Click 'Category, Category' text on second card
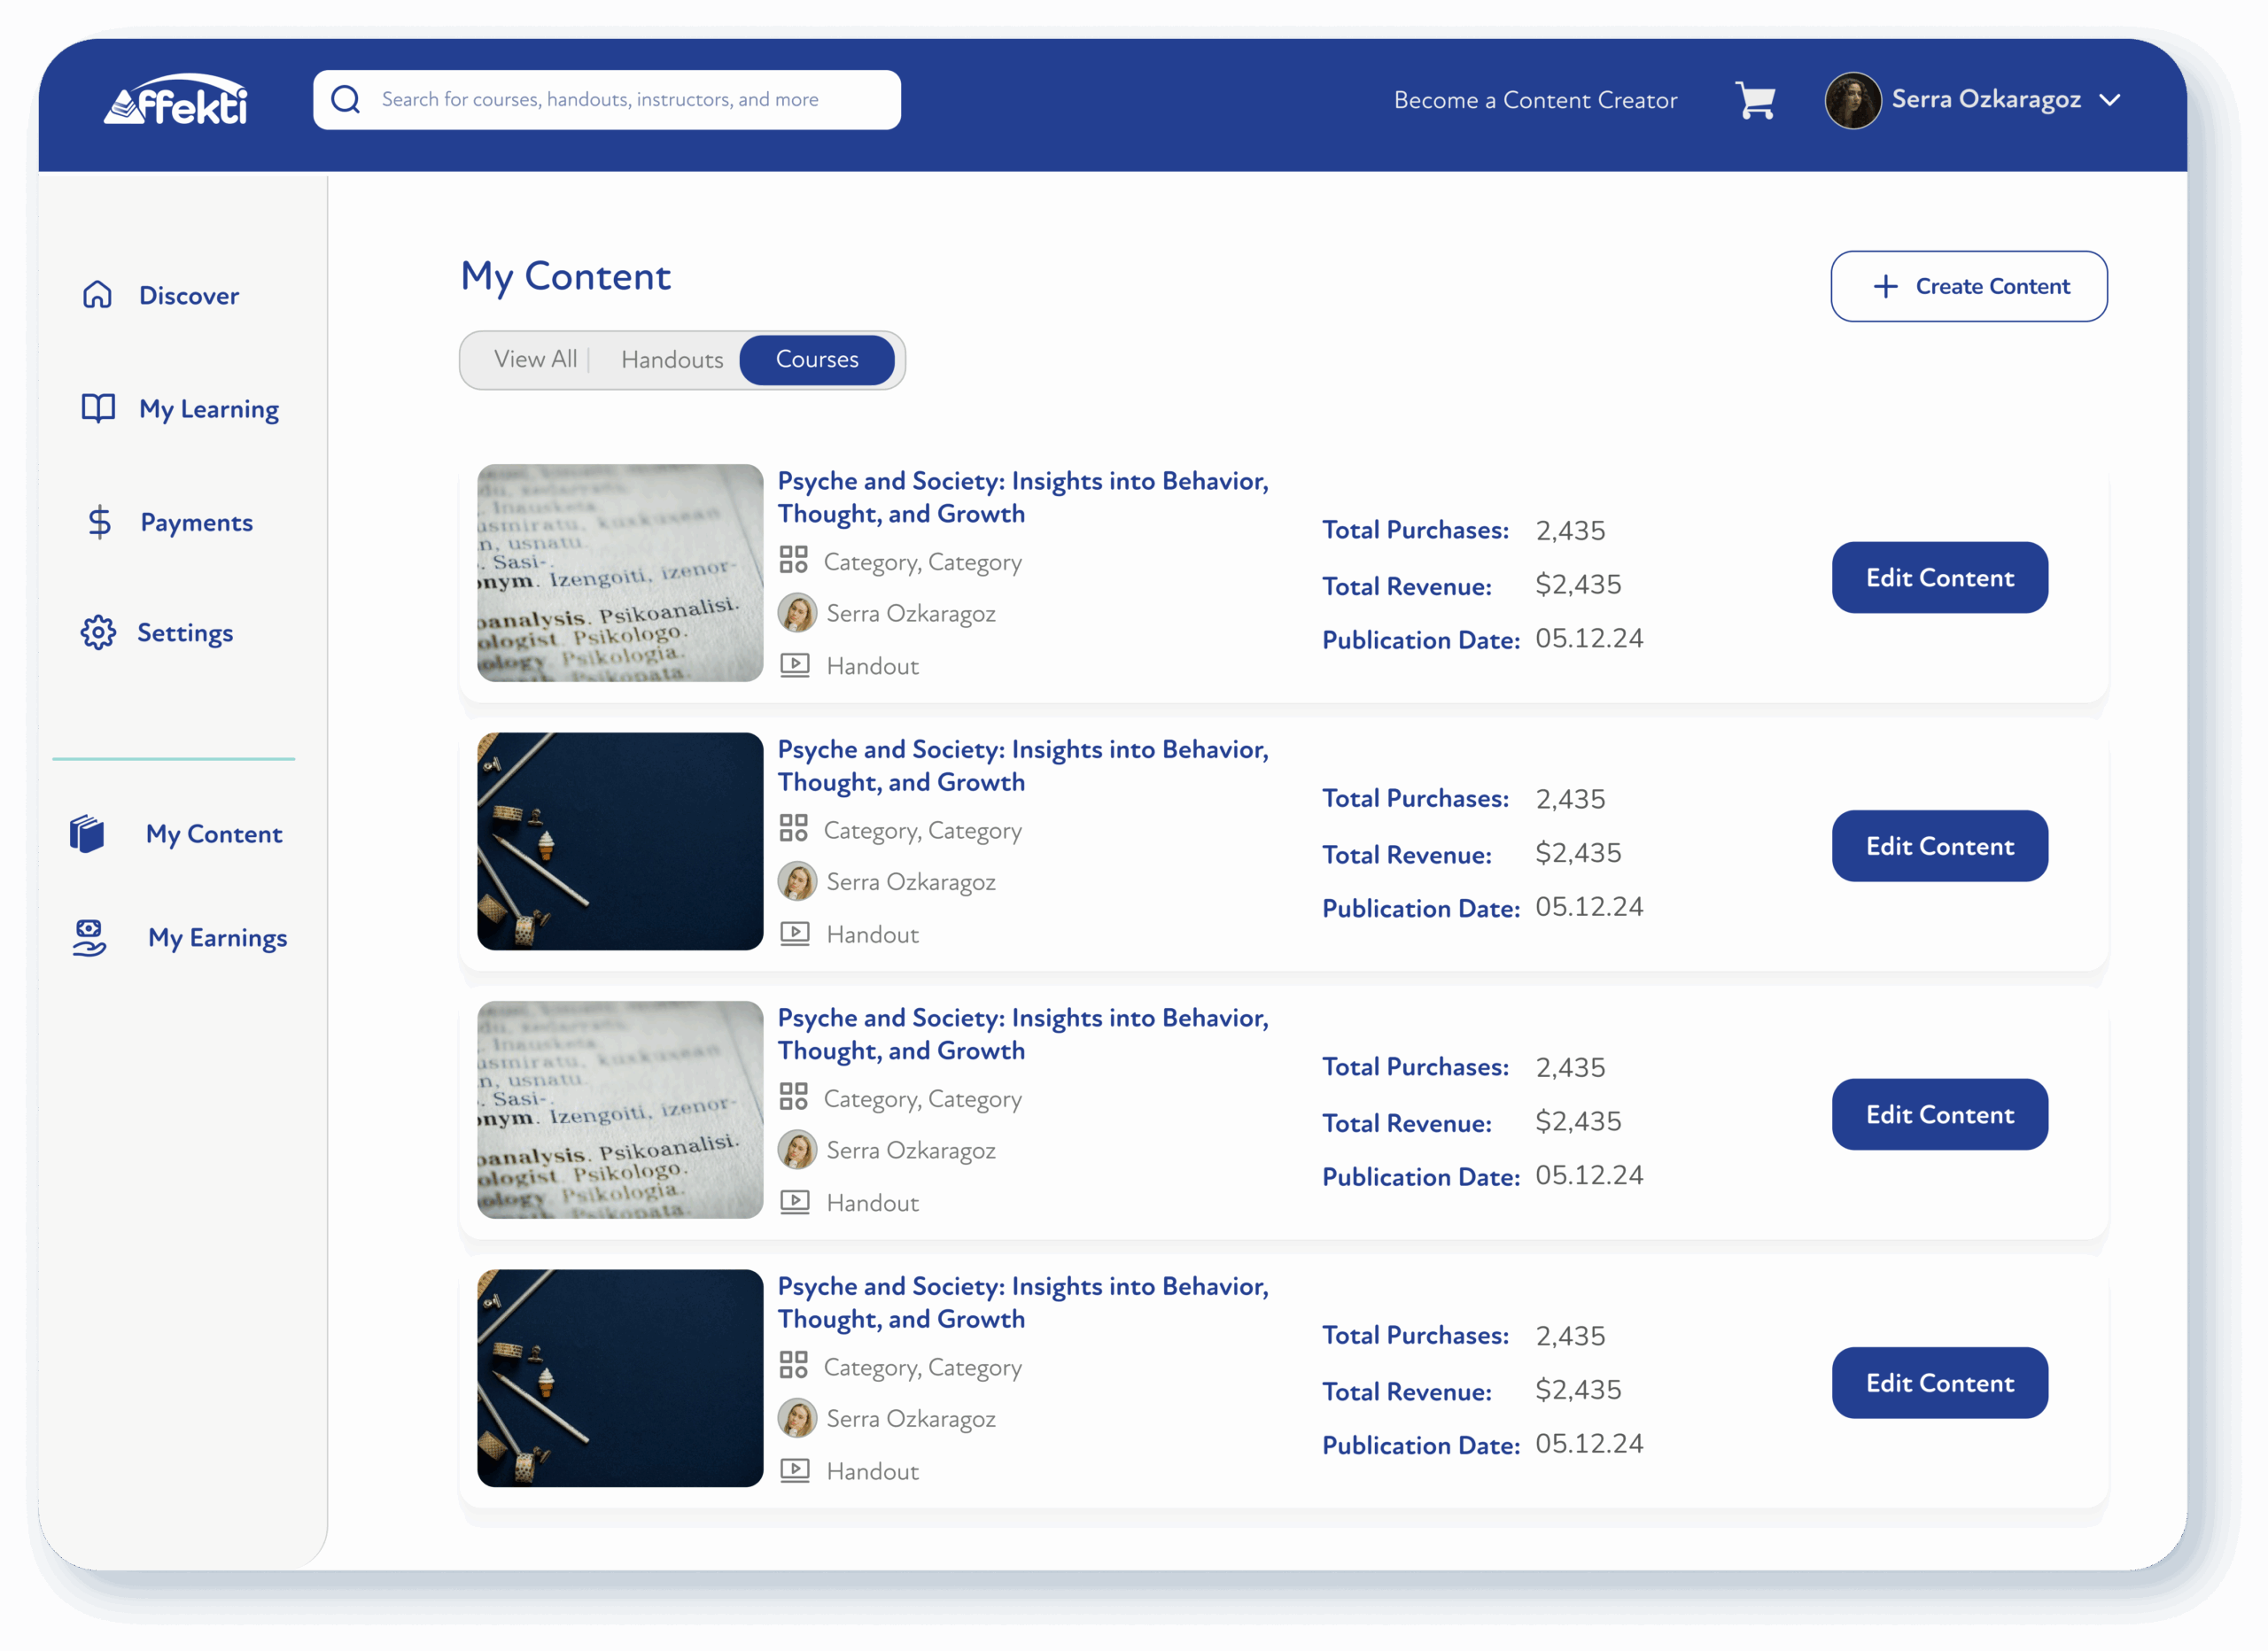The height and width of the screenshot is (1651, 2268). 923,831
